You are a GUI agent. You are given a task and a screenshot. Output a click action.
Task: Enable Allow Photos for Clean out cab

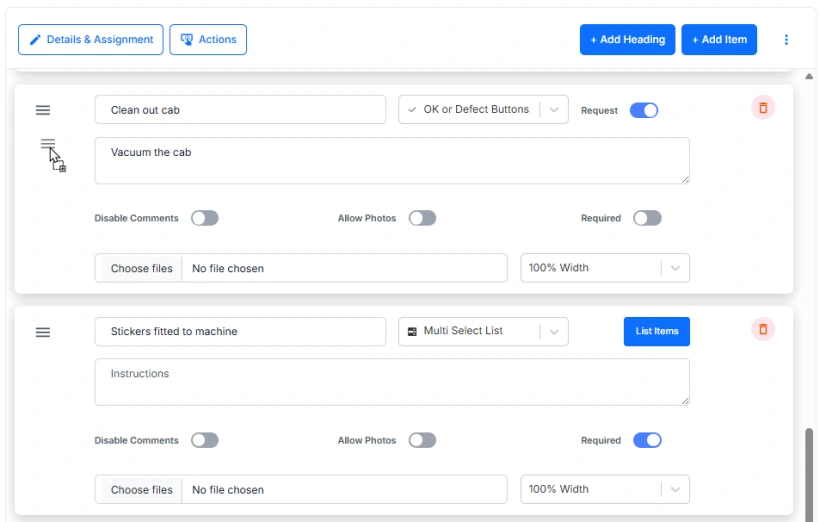(x=422, y=218)
